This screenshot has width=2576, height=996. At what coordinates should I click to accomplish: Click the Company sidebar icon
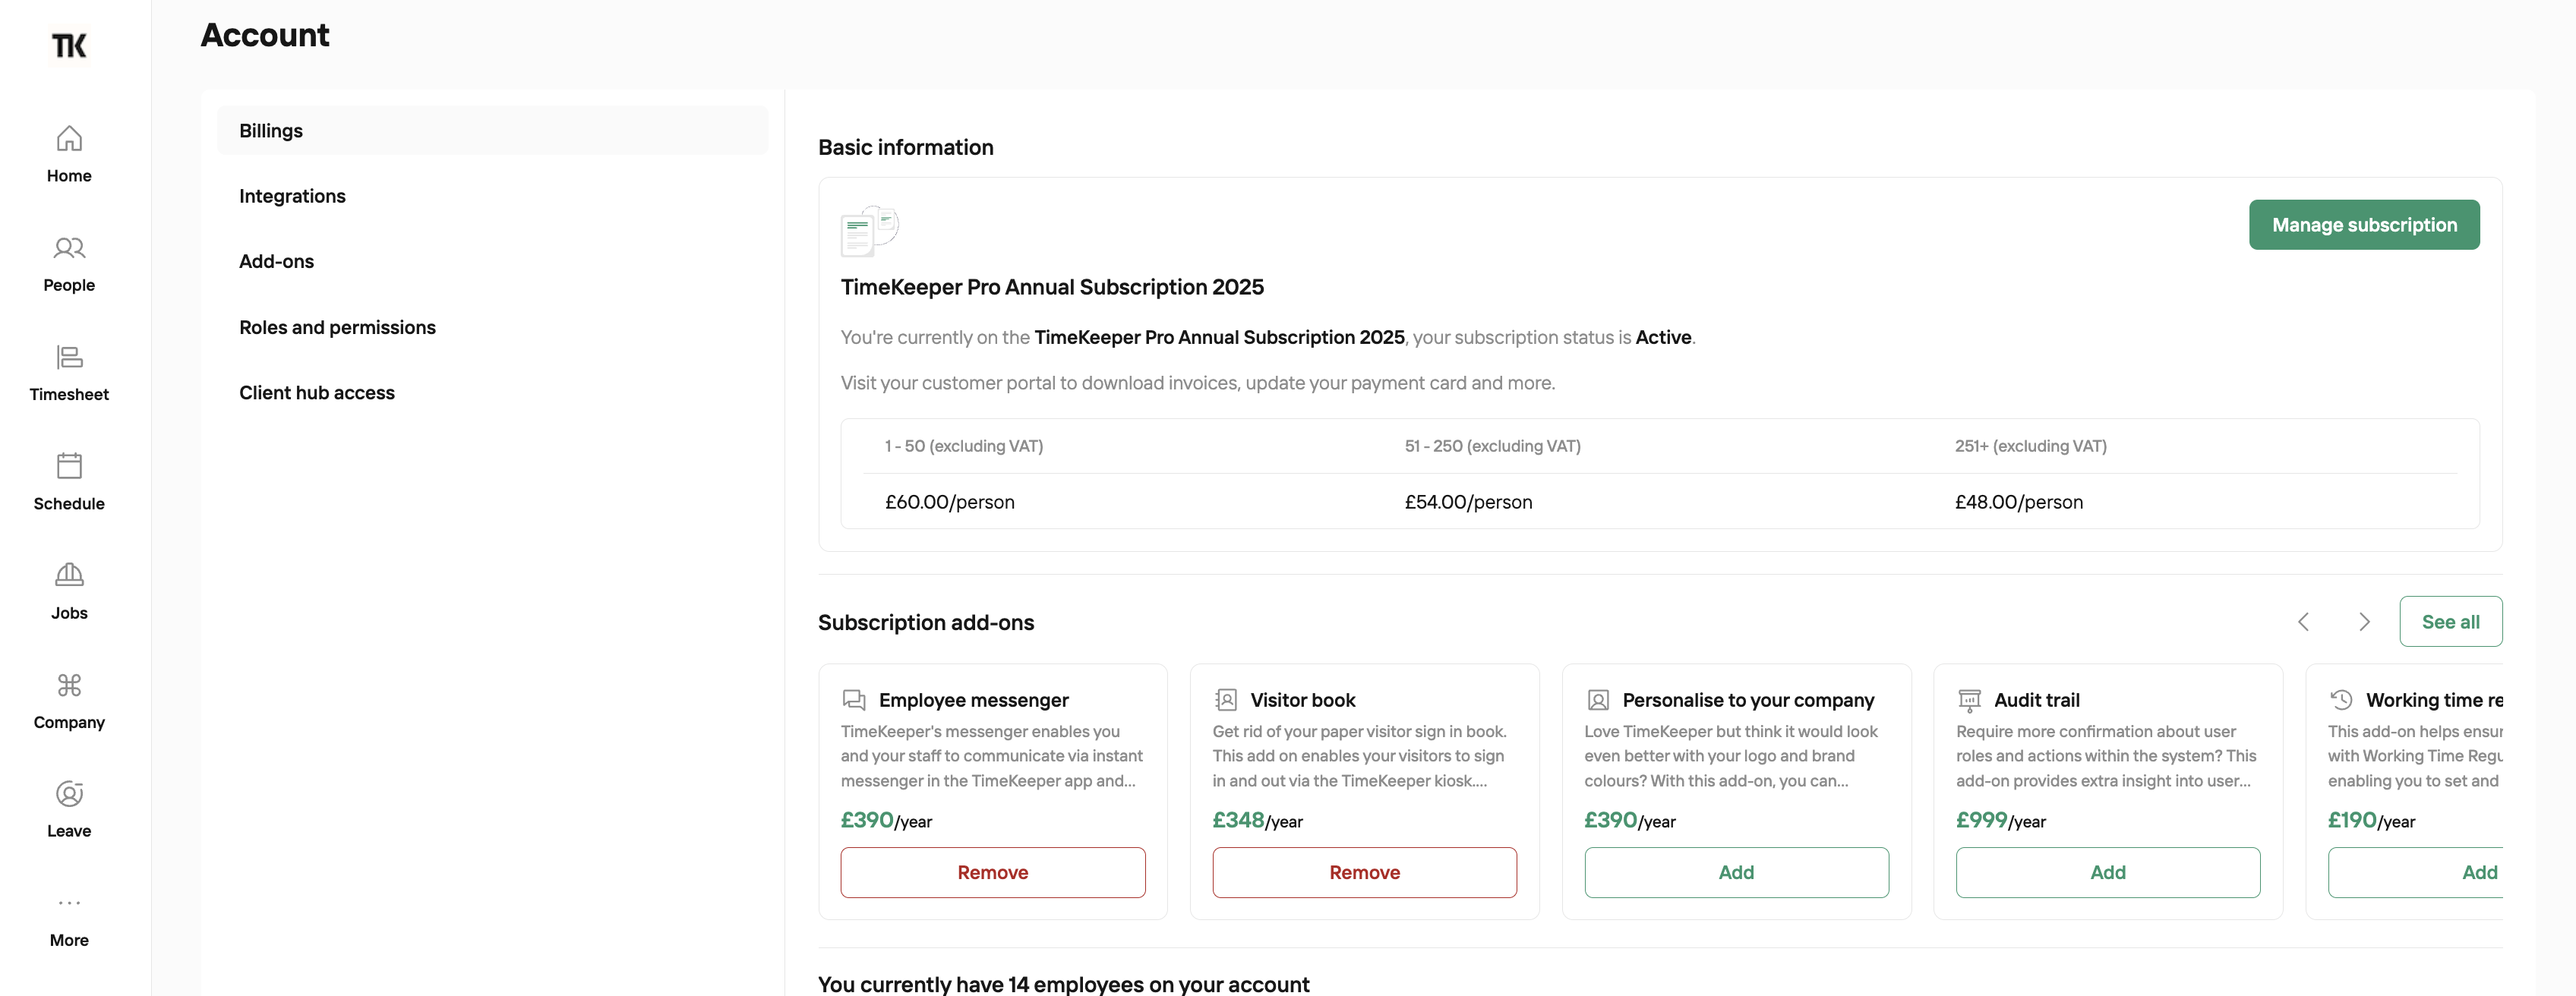coord(69,684)
